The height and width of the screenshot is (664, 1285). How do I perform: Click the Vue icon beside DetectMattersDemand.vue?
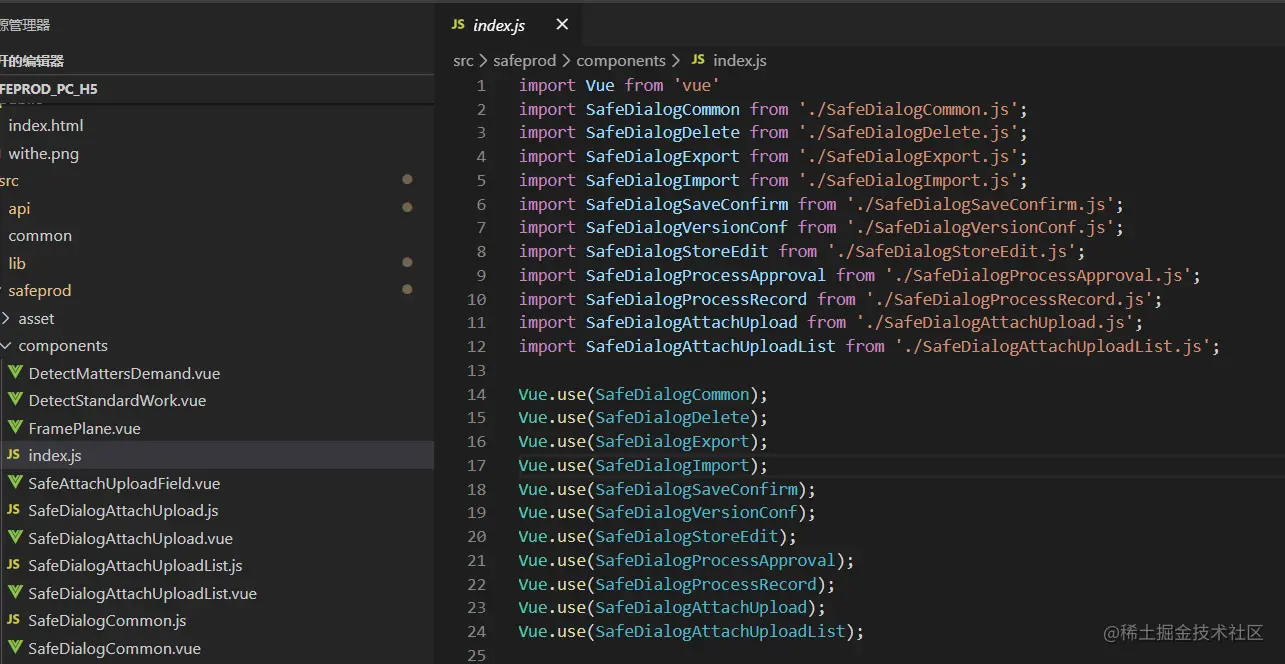[x=15, y=373]
